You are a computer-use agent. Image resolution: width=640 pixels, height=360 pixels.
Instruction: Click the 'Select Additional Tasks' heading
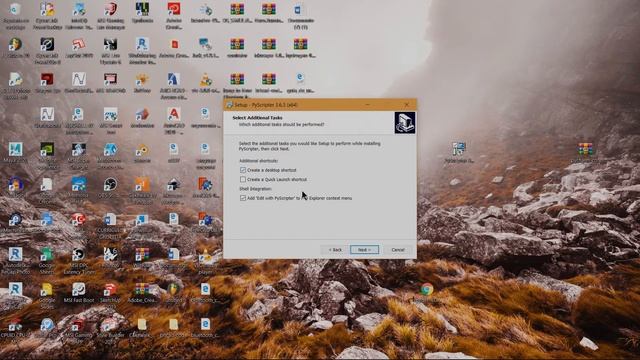tap(257, 118)
